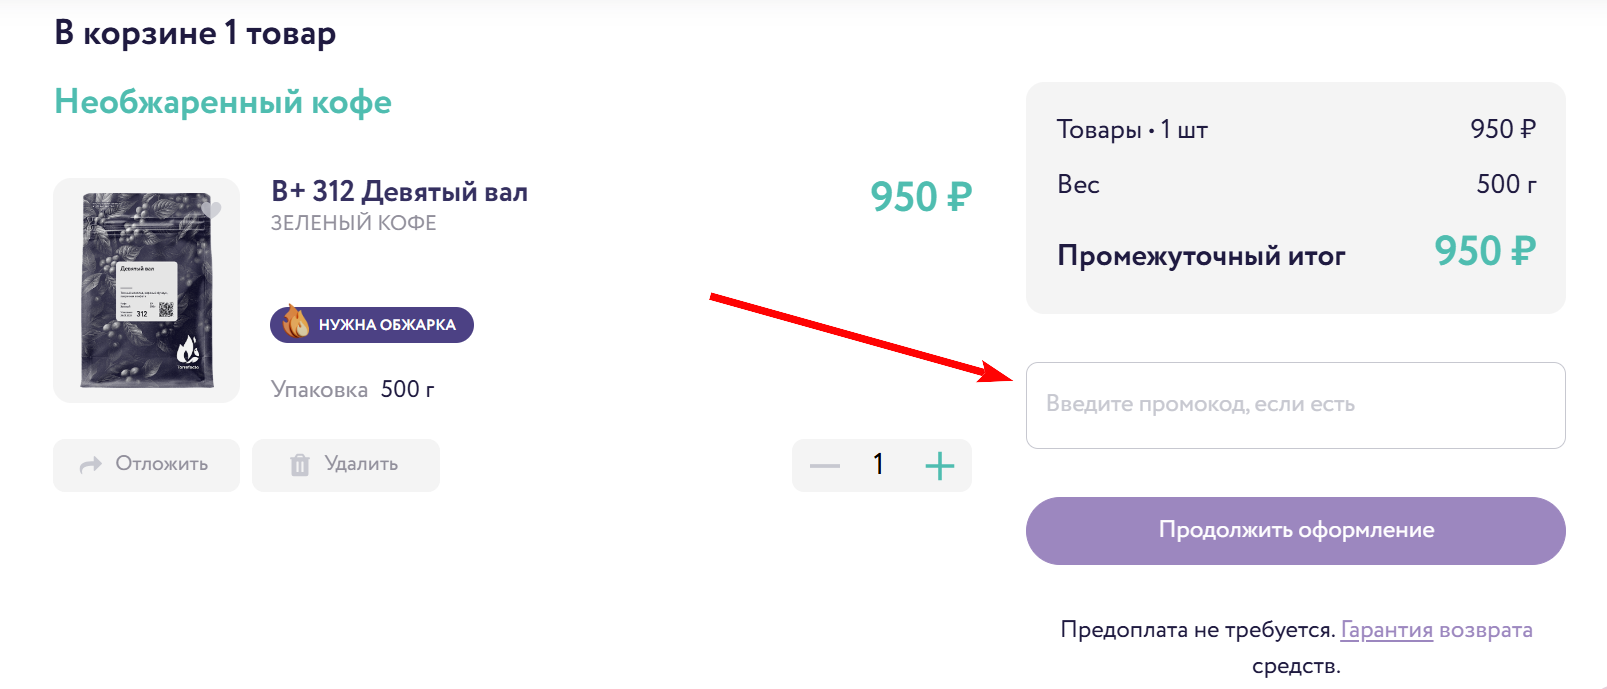Viewport: 1607px width, 689px height.
Task: Click the quantity value "1" in stepper
Action: (x=878, y=464)
